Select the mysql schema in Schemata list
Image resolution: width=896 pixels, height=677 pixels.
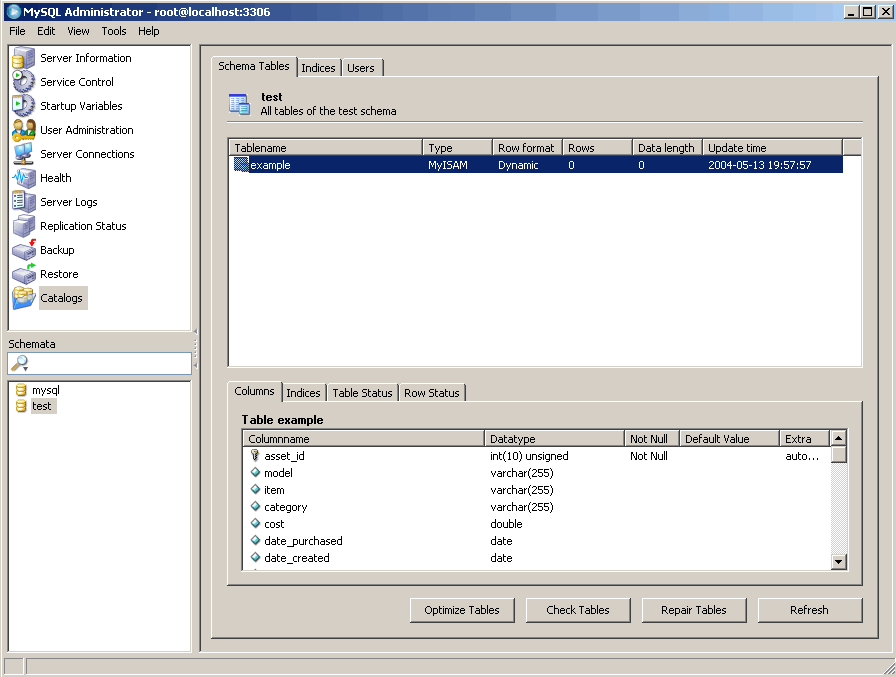click(x=46, y=390)
